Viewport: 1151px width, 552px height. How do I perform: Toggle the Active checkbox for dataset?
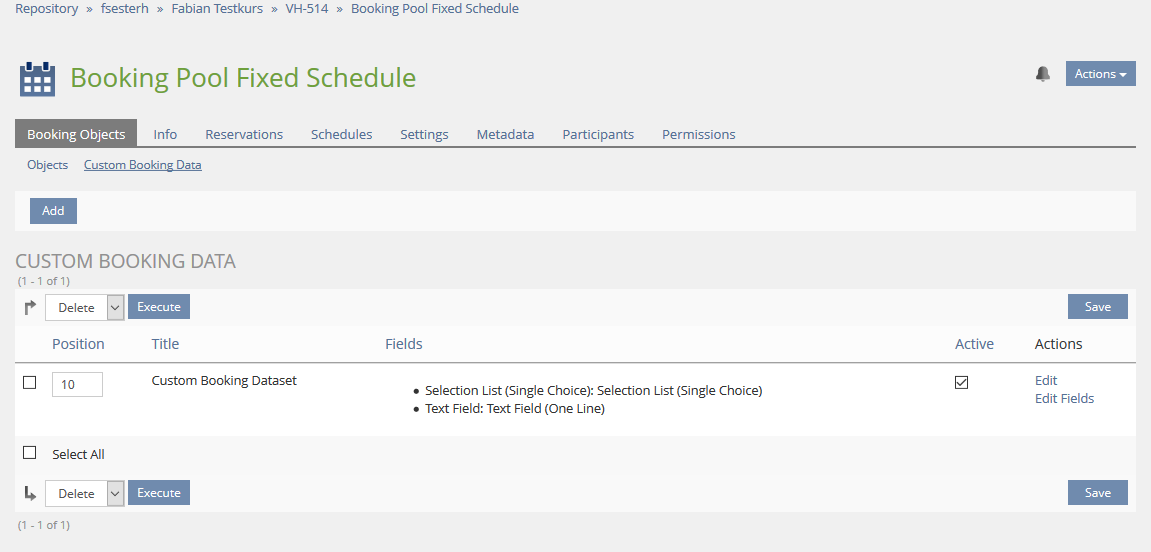tap(961, 382)
